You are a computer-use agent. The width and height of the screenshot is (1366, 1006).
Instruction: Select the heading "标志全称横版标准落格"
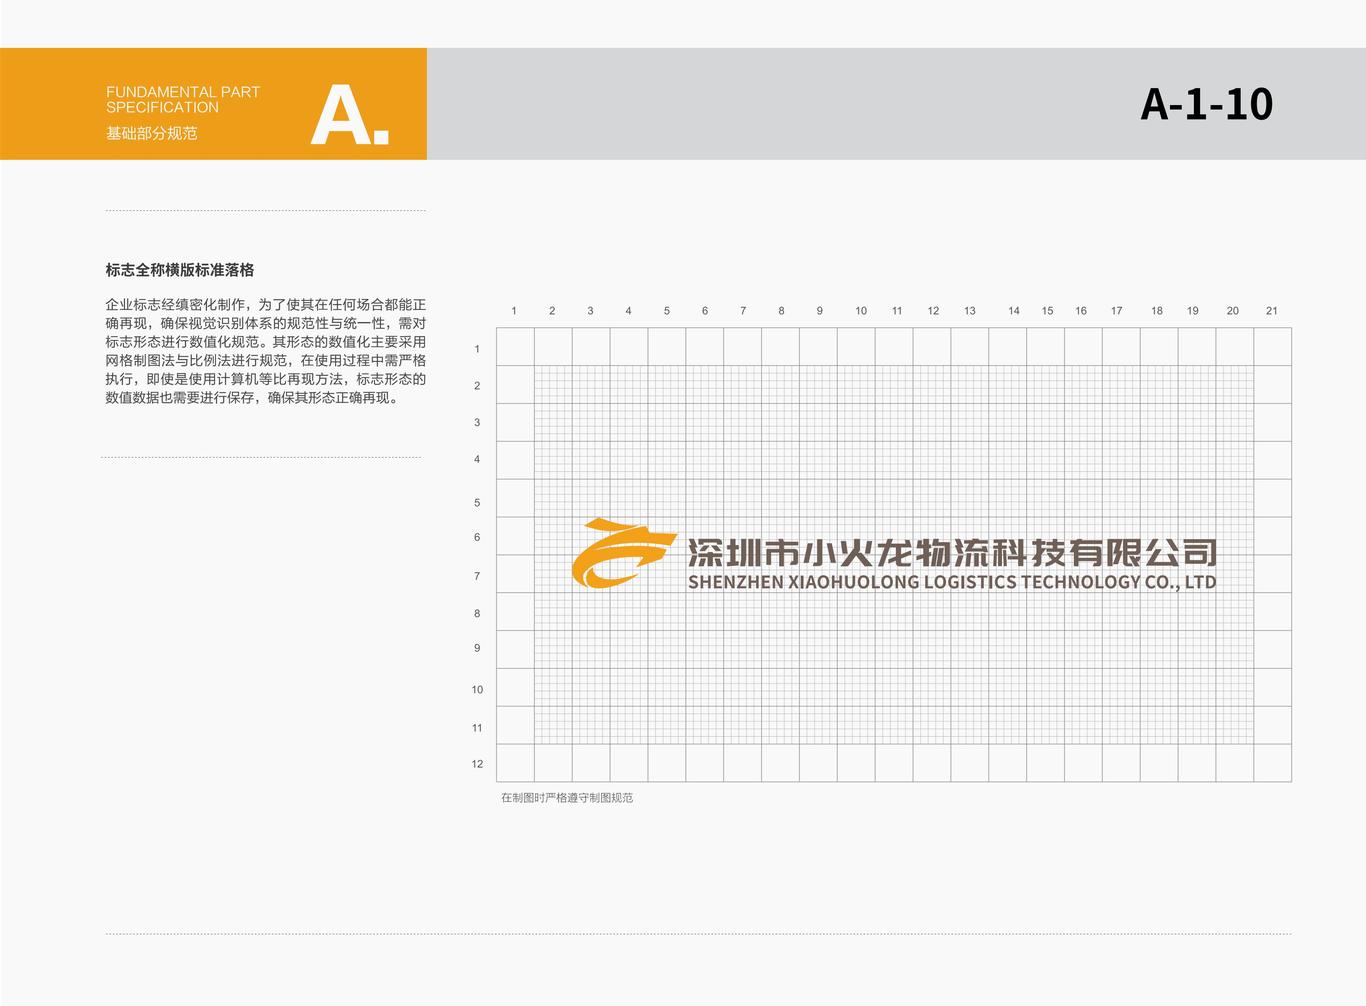(x=180, y=270)
